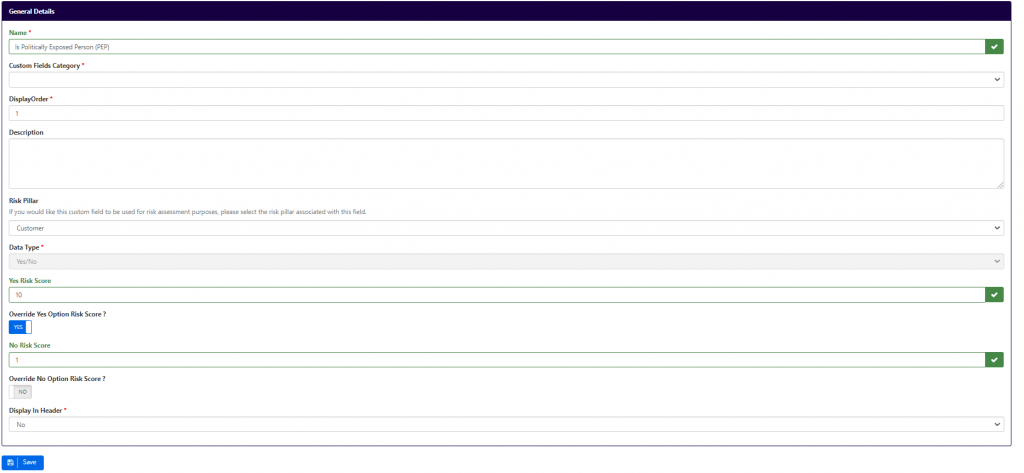This screenshot has width=1024, height=473.
Task: Click the Risk Pillar label
Action: 24,201
